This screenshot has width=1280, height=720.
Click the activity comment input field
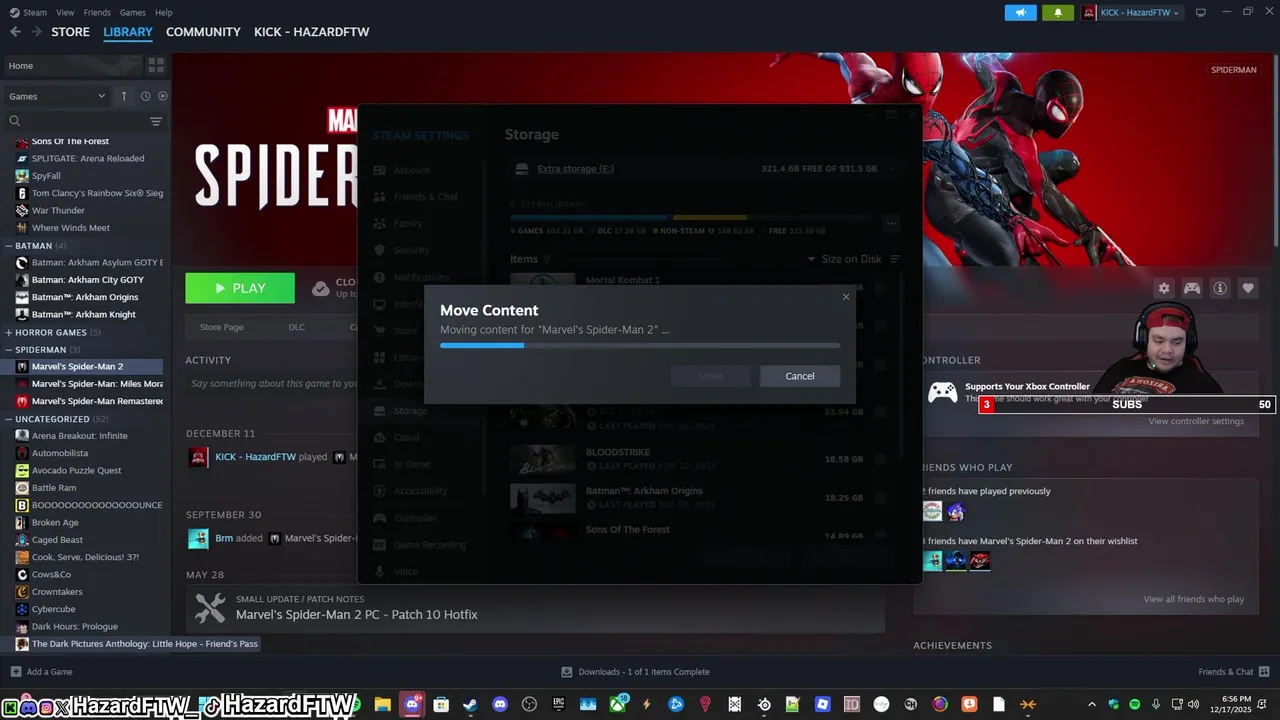coord(272,384)
